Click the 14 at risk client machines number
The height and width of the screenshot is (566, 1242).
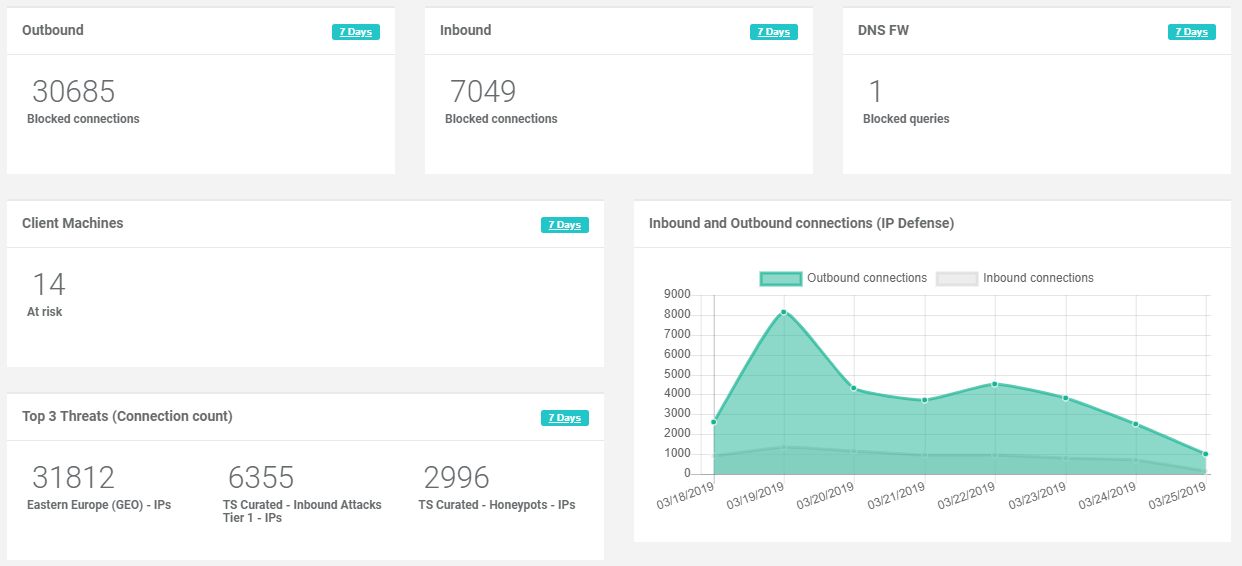coord(49,285)
